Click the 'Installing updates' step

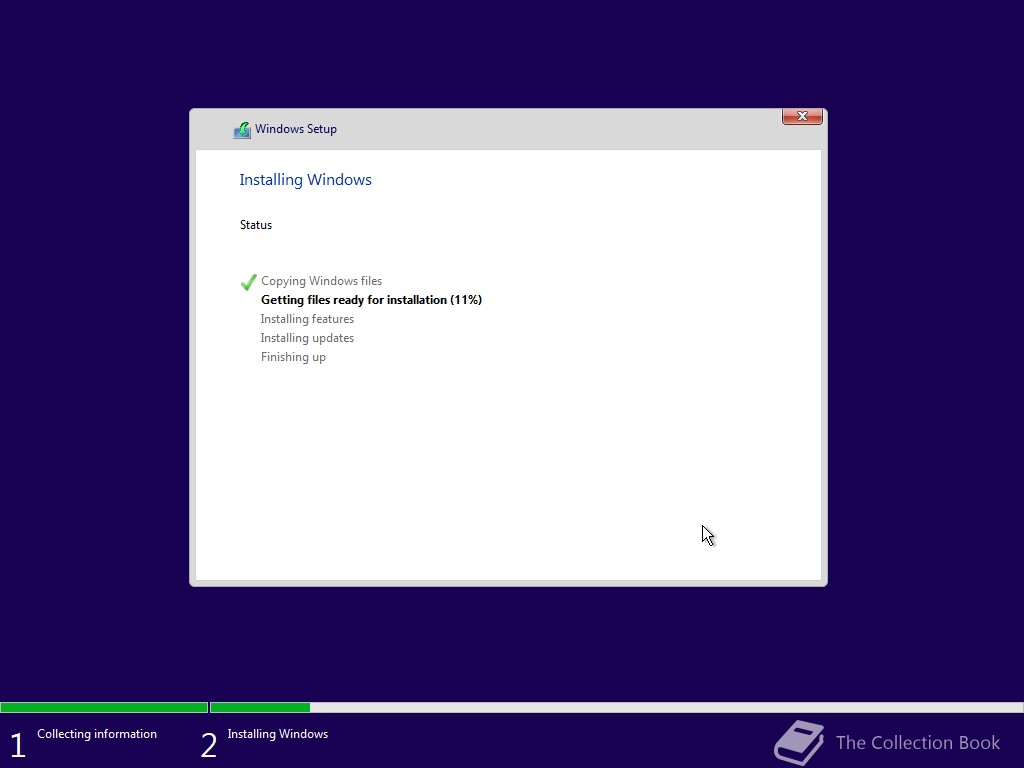[307, 338]
